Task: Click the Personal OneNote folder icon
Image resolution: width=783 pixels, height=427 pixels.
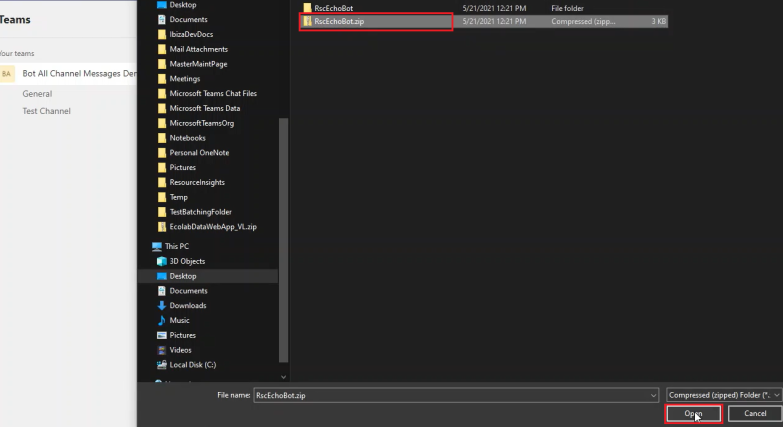Action: tap(161, 153)
